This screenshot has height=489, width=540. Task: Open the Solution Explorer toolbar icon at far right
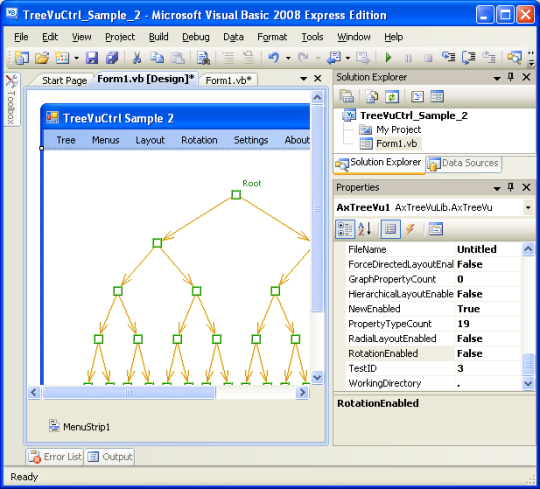point(514,58)
